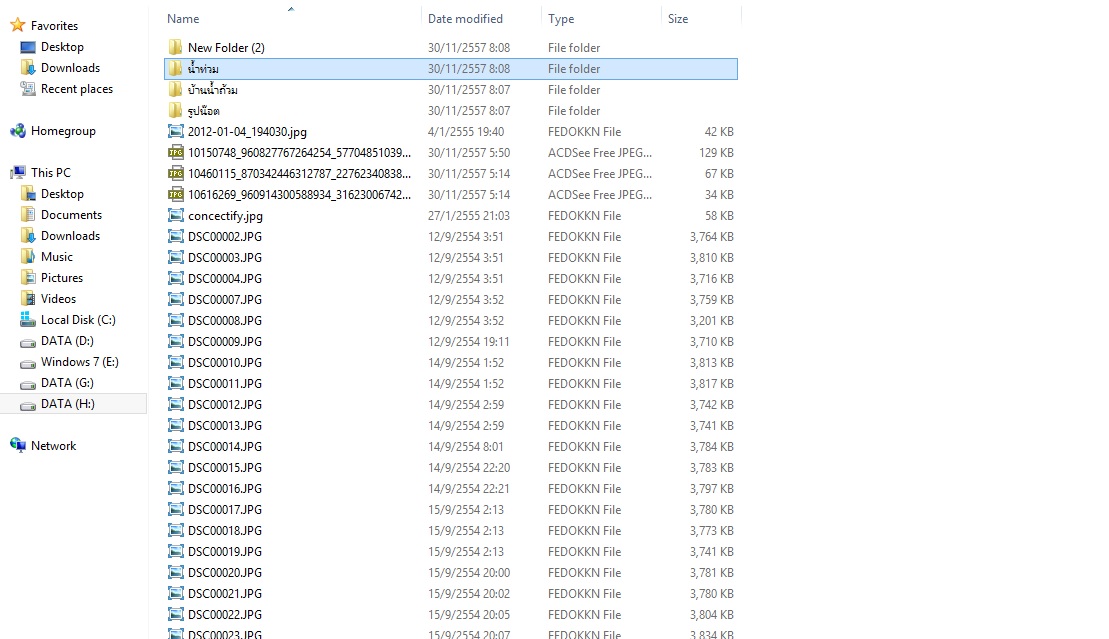Select the DATA (H:) drive icon
The width and height of the screenshot is (1109, 639).
coord(28,405)
